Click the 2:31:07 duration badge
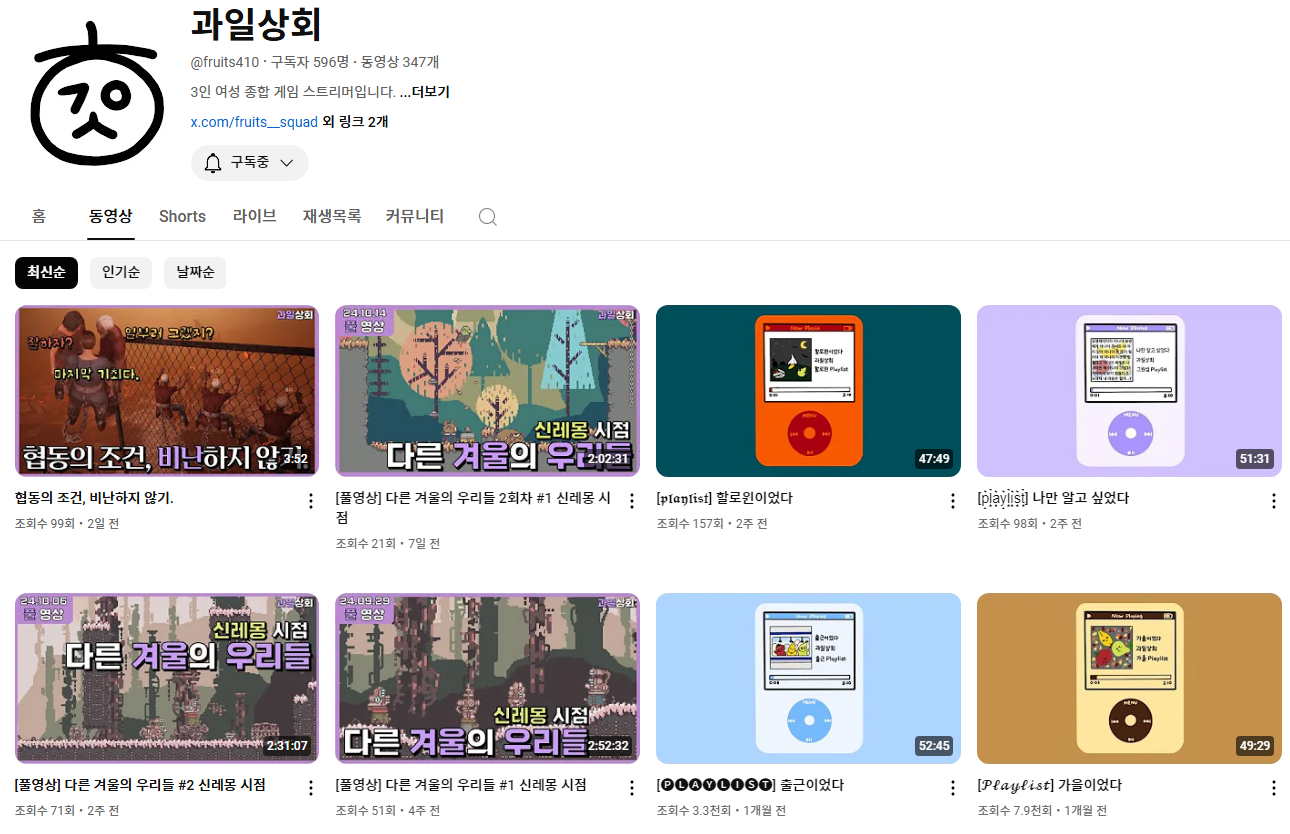 pyautogui.click(x=287, y=746)
